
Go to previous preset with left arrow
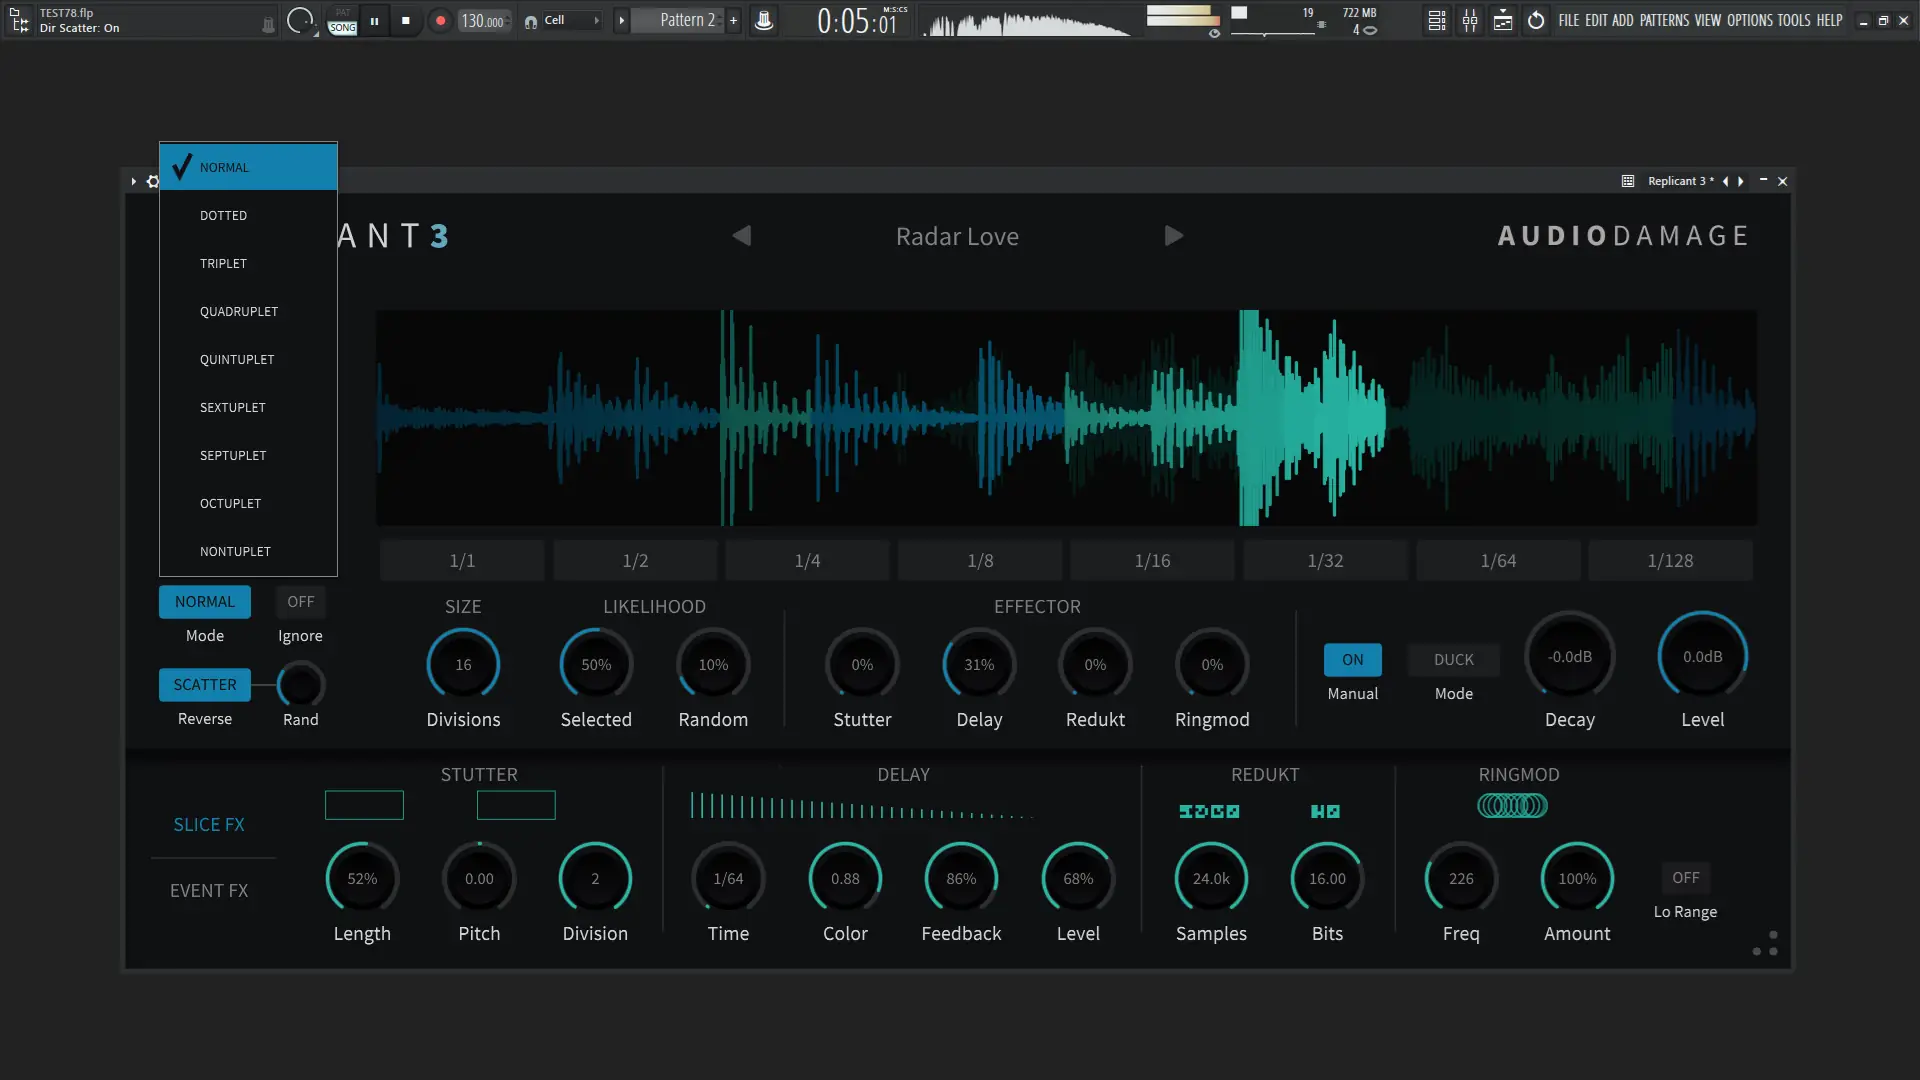(741, 236)
